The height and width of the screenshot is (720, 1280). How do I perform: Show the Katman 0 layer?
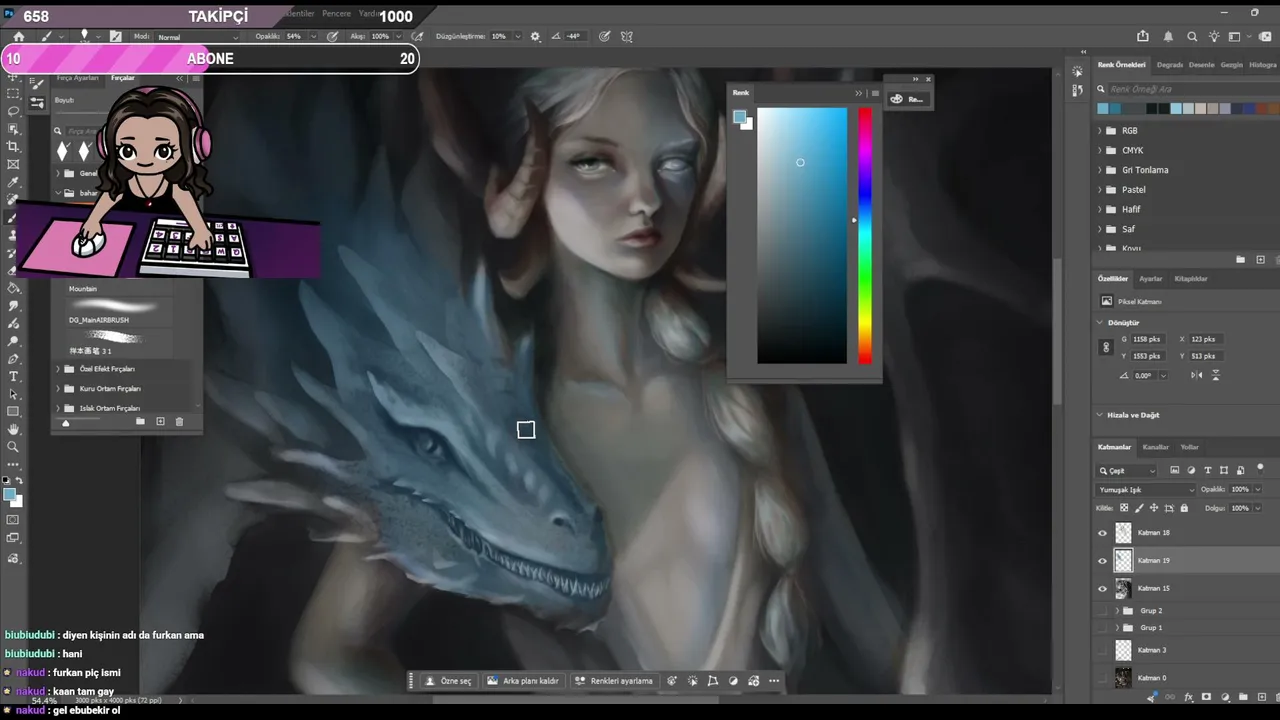tap(1103, 678)
